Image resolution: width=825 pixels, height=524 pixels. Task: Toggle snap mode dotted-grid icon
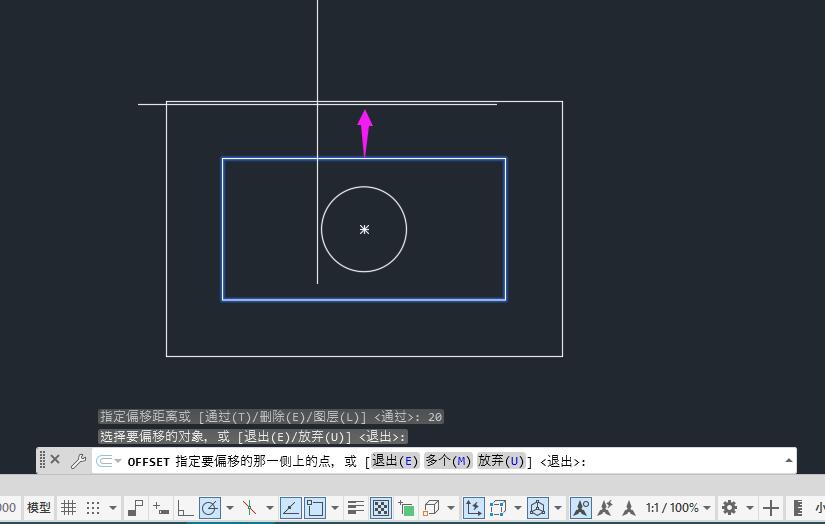(x=93, y=508)
